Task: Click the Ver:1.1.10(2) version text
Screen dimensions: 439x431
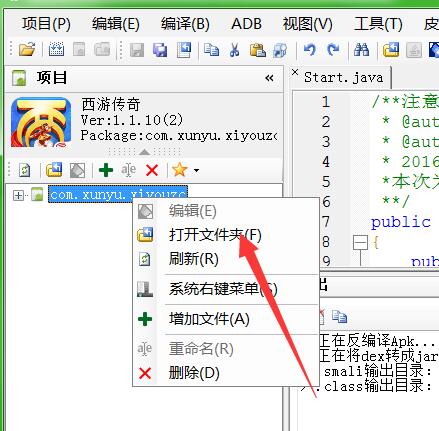Action: click(x=132, y=120)
